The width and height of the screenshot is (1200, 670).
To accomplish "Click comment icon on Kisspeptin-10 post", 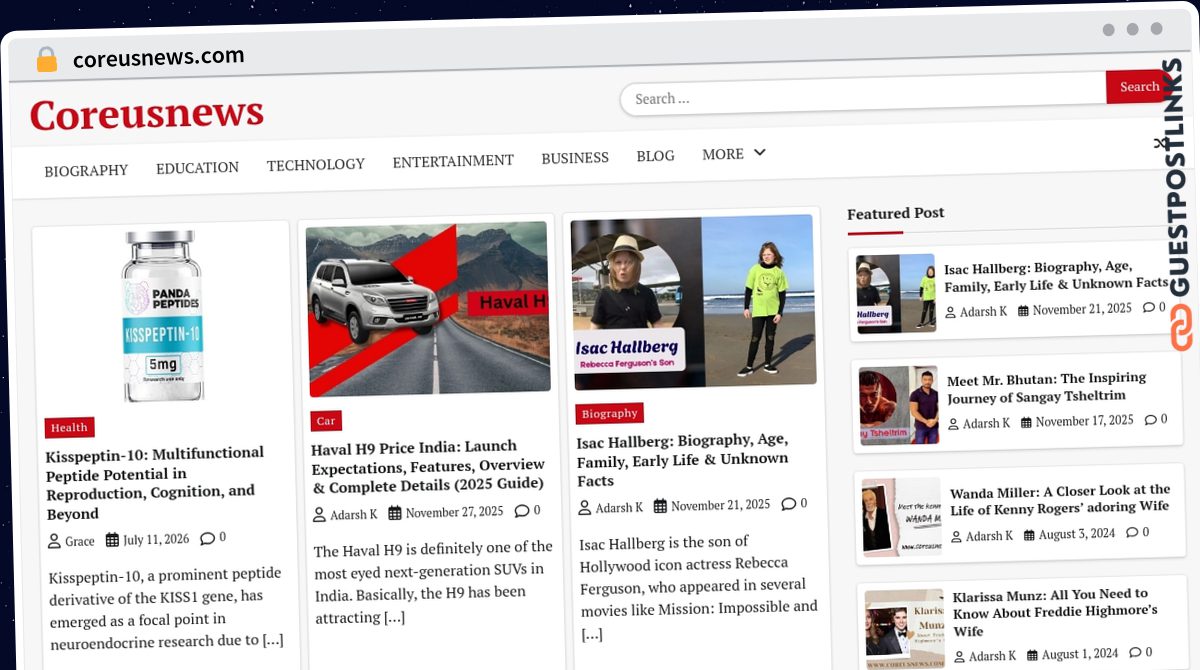I will [x=206, y=538].
